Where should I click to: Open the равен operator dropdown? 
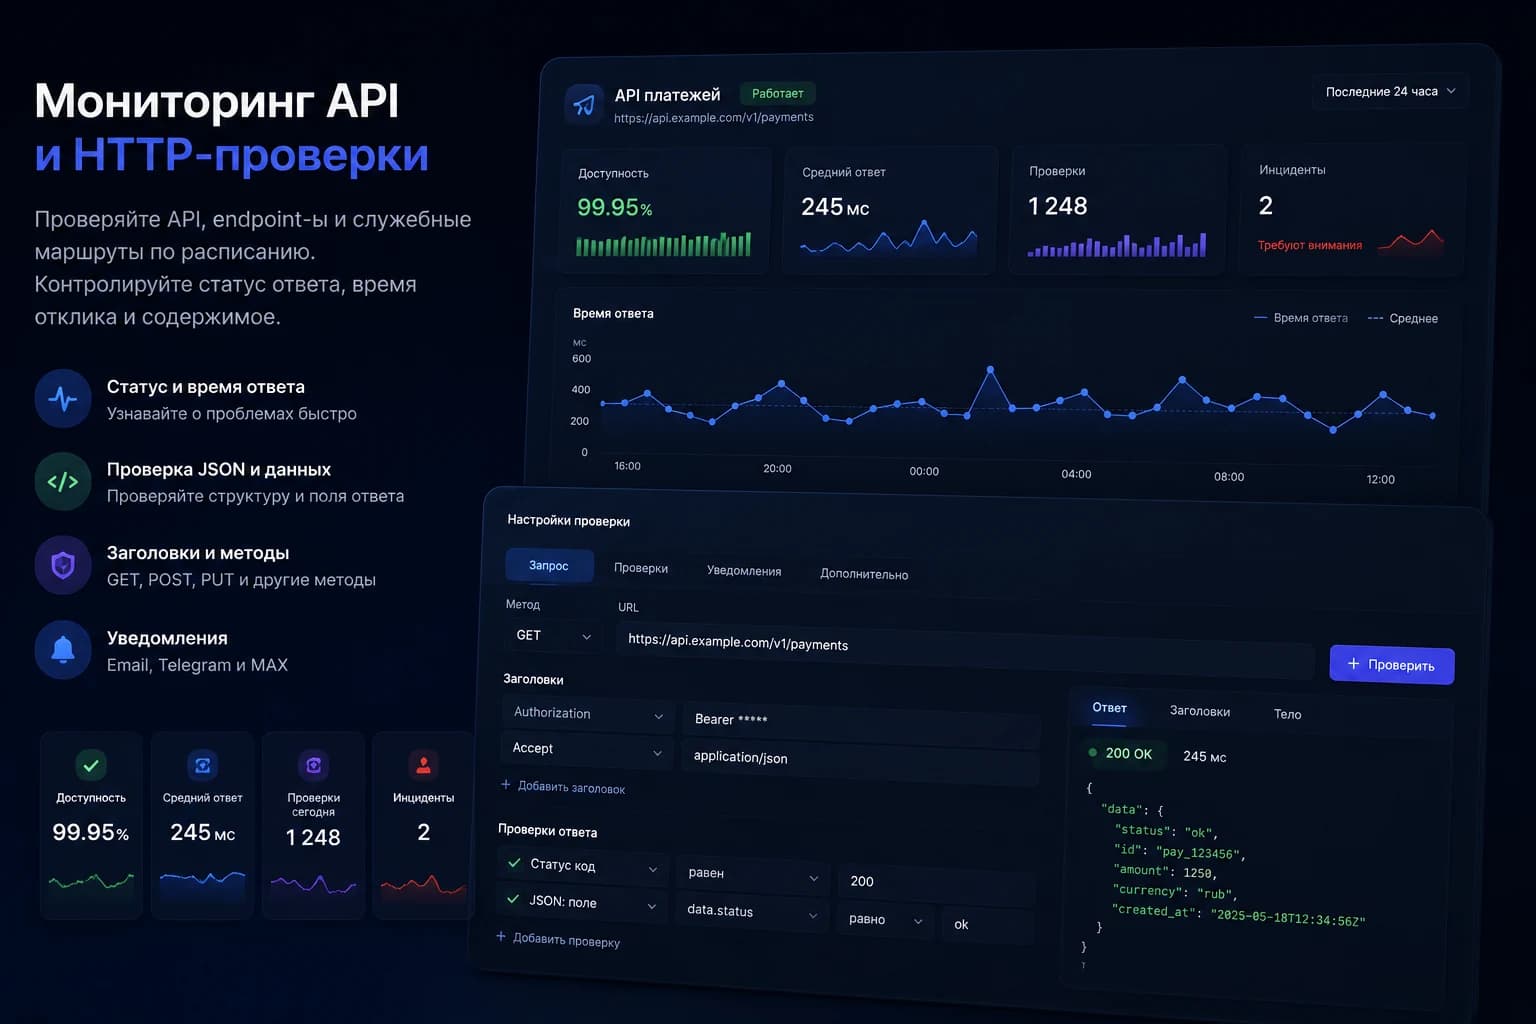[x=752, y=874]
